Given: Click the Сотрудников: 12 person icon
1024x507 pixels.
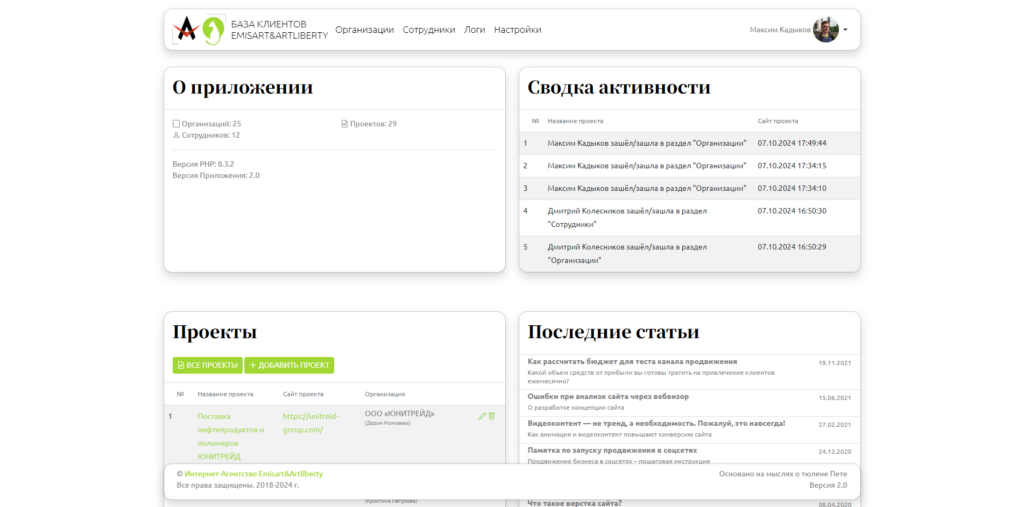Looking at the screenshot, I should tap(176, 135).
